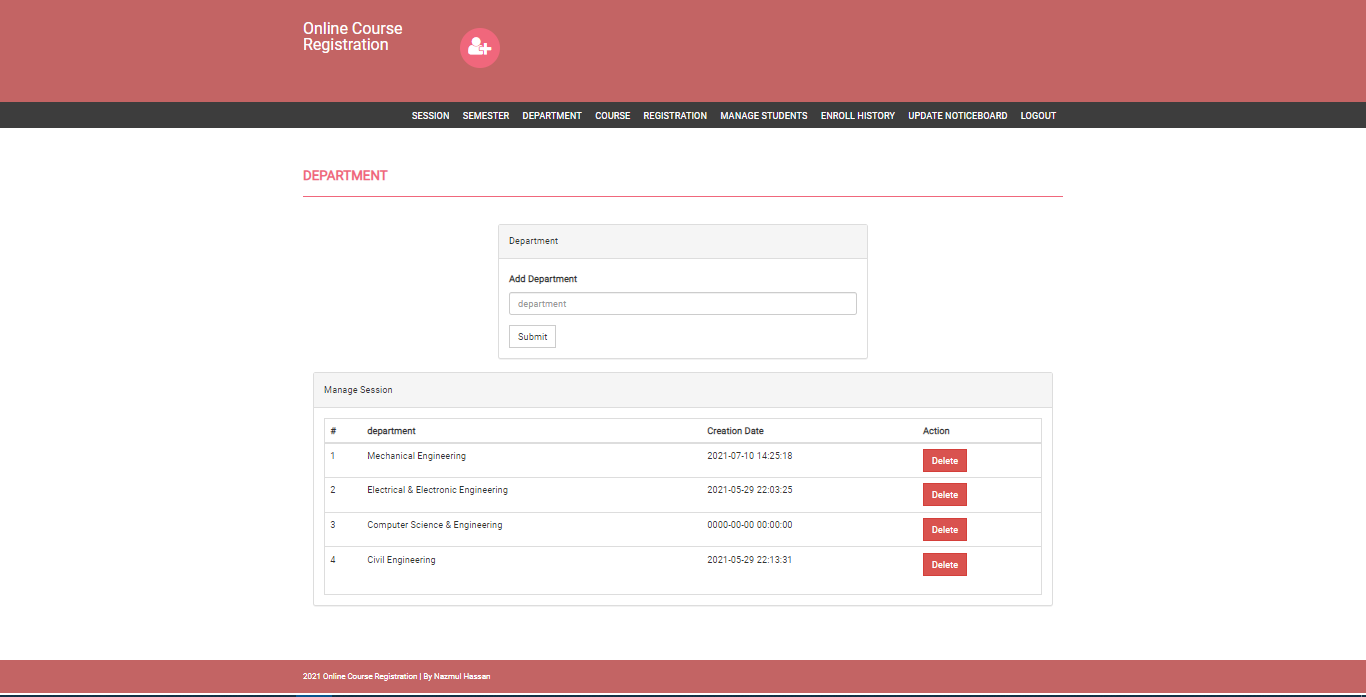Viewport: 1366px width, 697px height.
Task: Click creation date 2021-05-29 22:13:31
Action: (x=750, y=560)
